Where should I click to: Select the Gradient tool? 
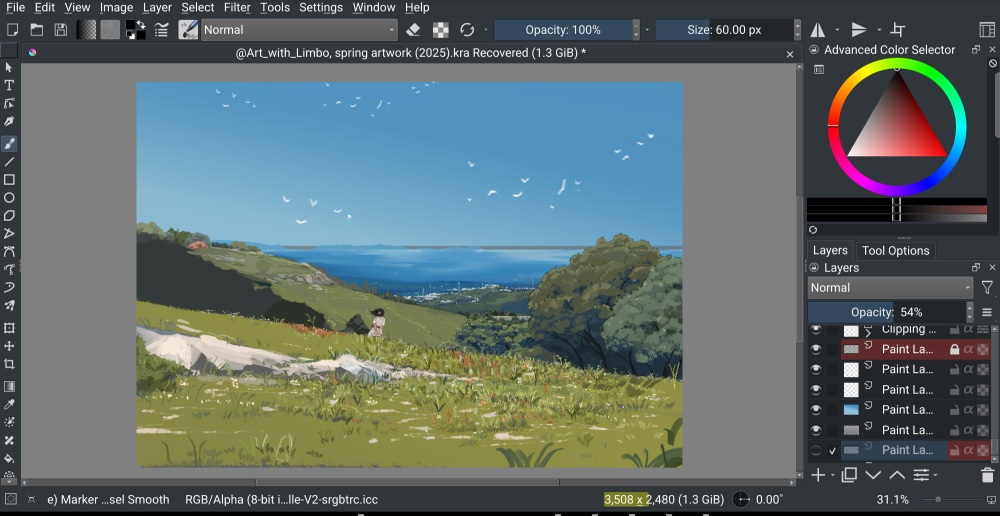coord(9,387)
